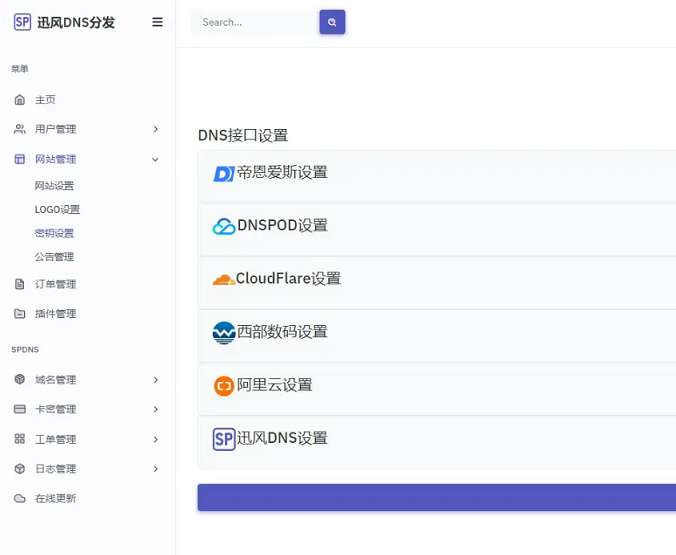Expand the 卡密管理 menu chevron

155,409
